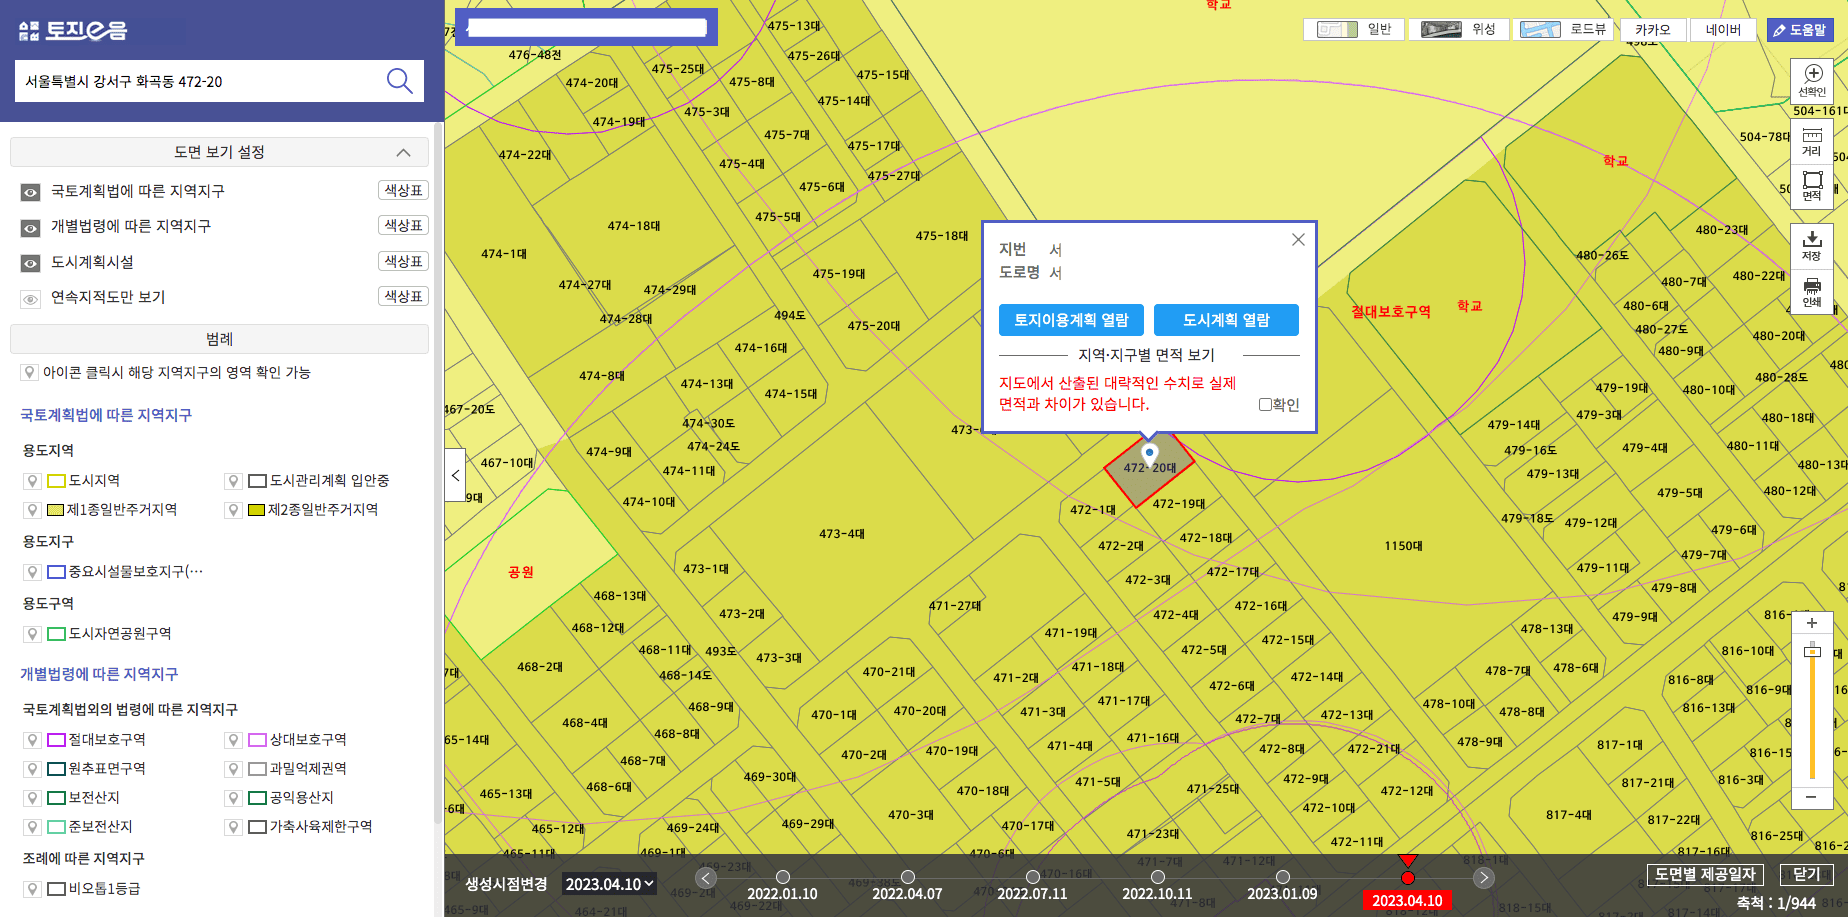Screen dimensions: 1848x917
Task: Open 색상표 for 국토계획법에 따른 지역지구
Action: click(404, 190)
